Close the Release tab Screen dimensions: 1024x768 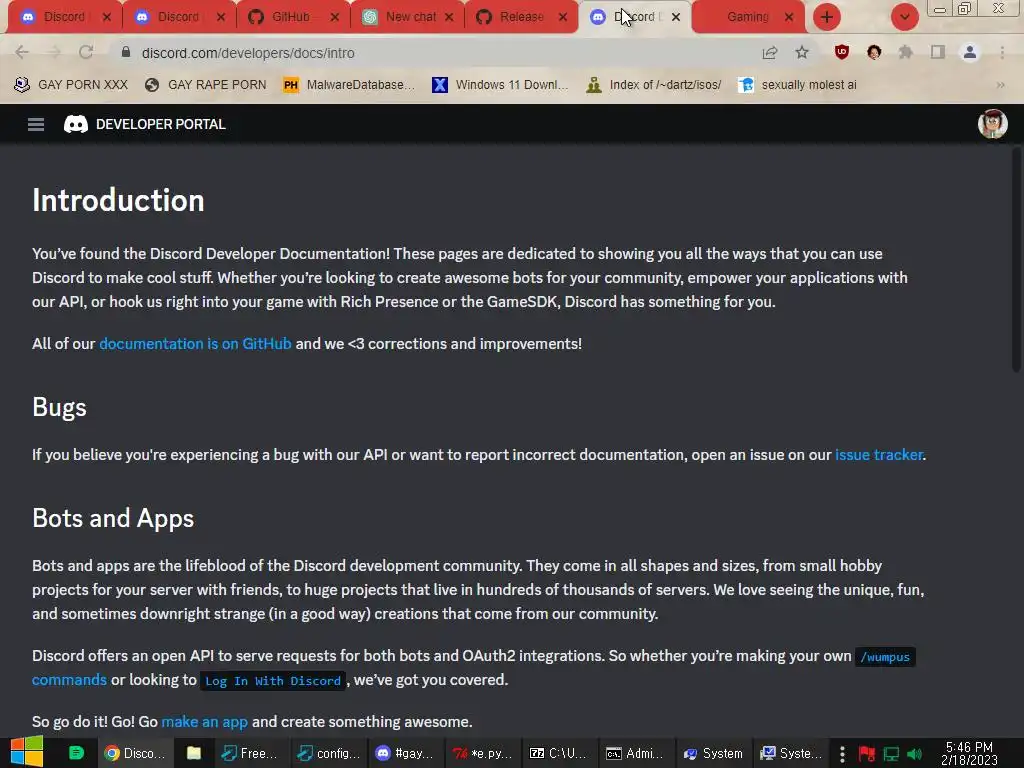pos(563,17)
